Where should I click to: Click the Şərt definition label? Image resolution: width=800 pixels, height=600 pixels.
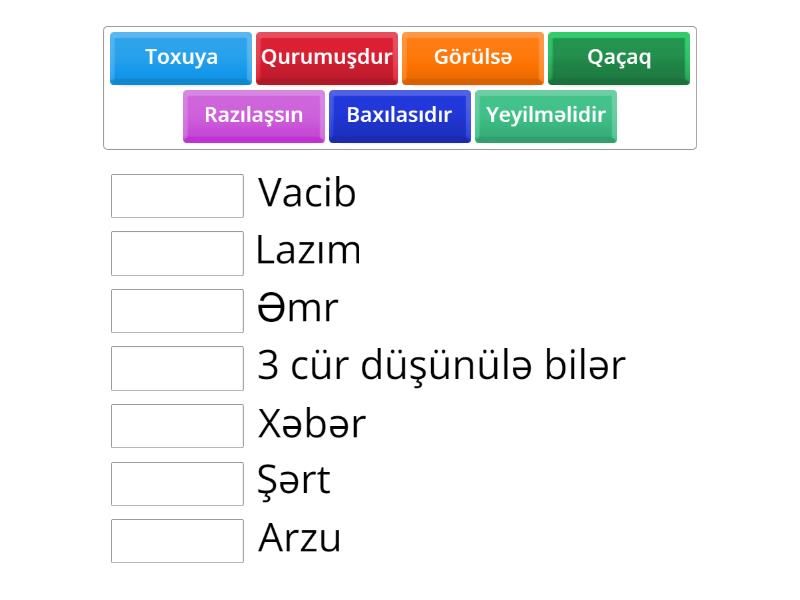[x=294, y=482]
